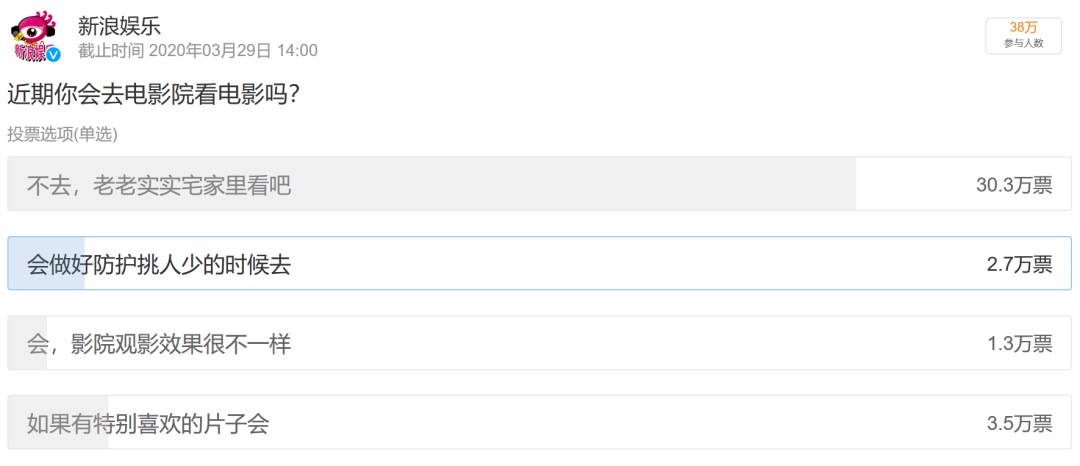The image size is (1080, 466).
Task: Select option 如果有特别喜欢的片子会
Action: 539,423
